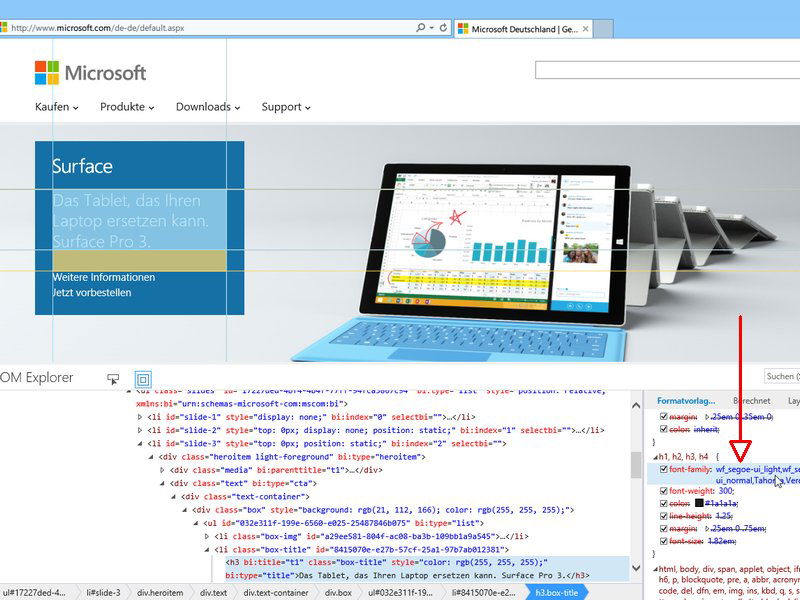This screenshot has height=600, width=800.
Task: Open the Jetzt vorbestellen link
Action: [92, 293]
